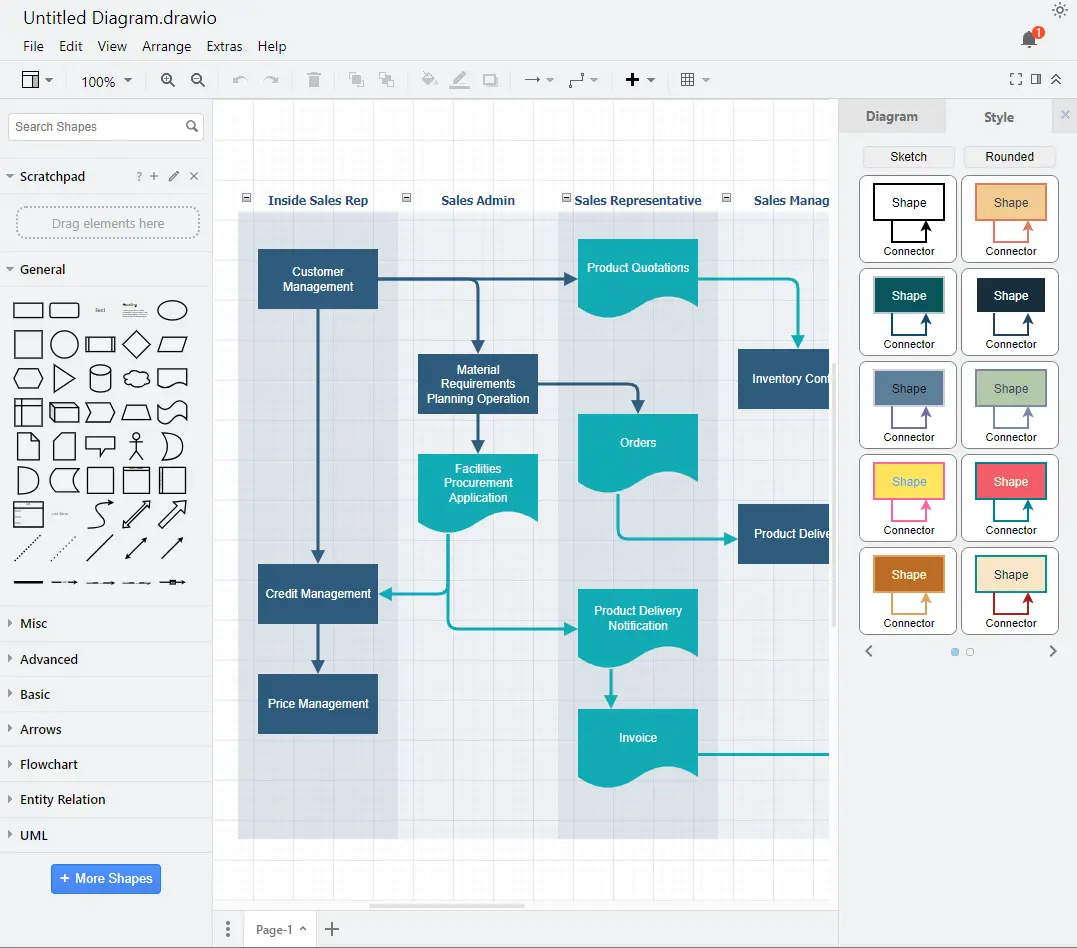Switch appearance with the sun icon
This screenshot has height=948, width=1077.
click(1060, 11)
